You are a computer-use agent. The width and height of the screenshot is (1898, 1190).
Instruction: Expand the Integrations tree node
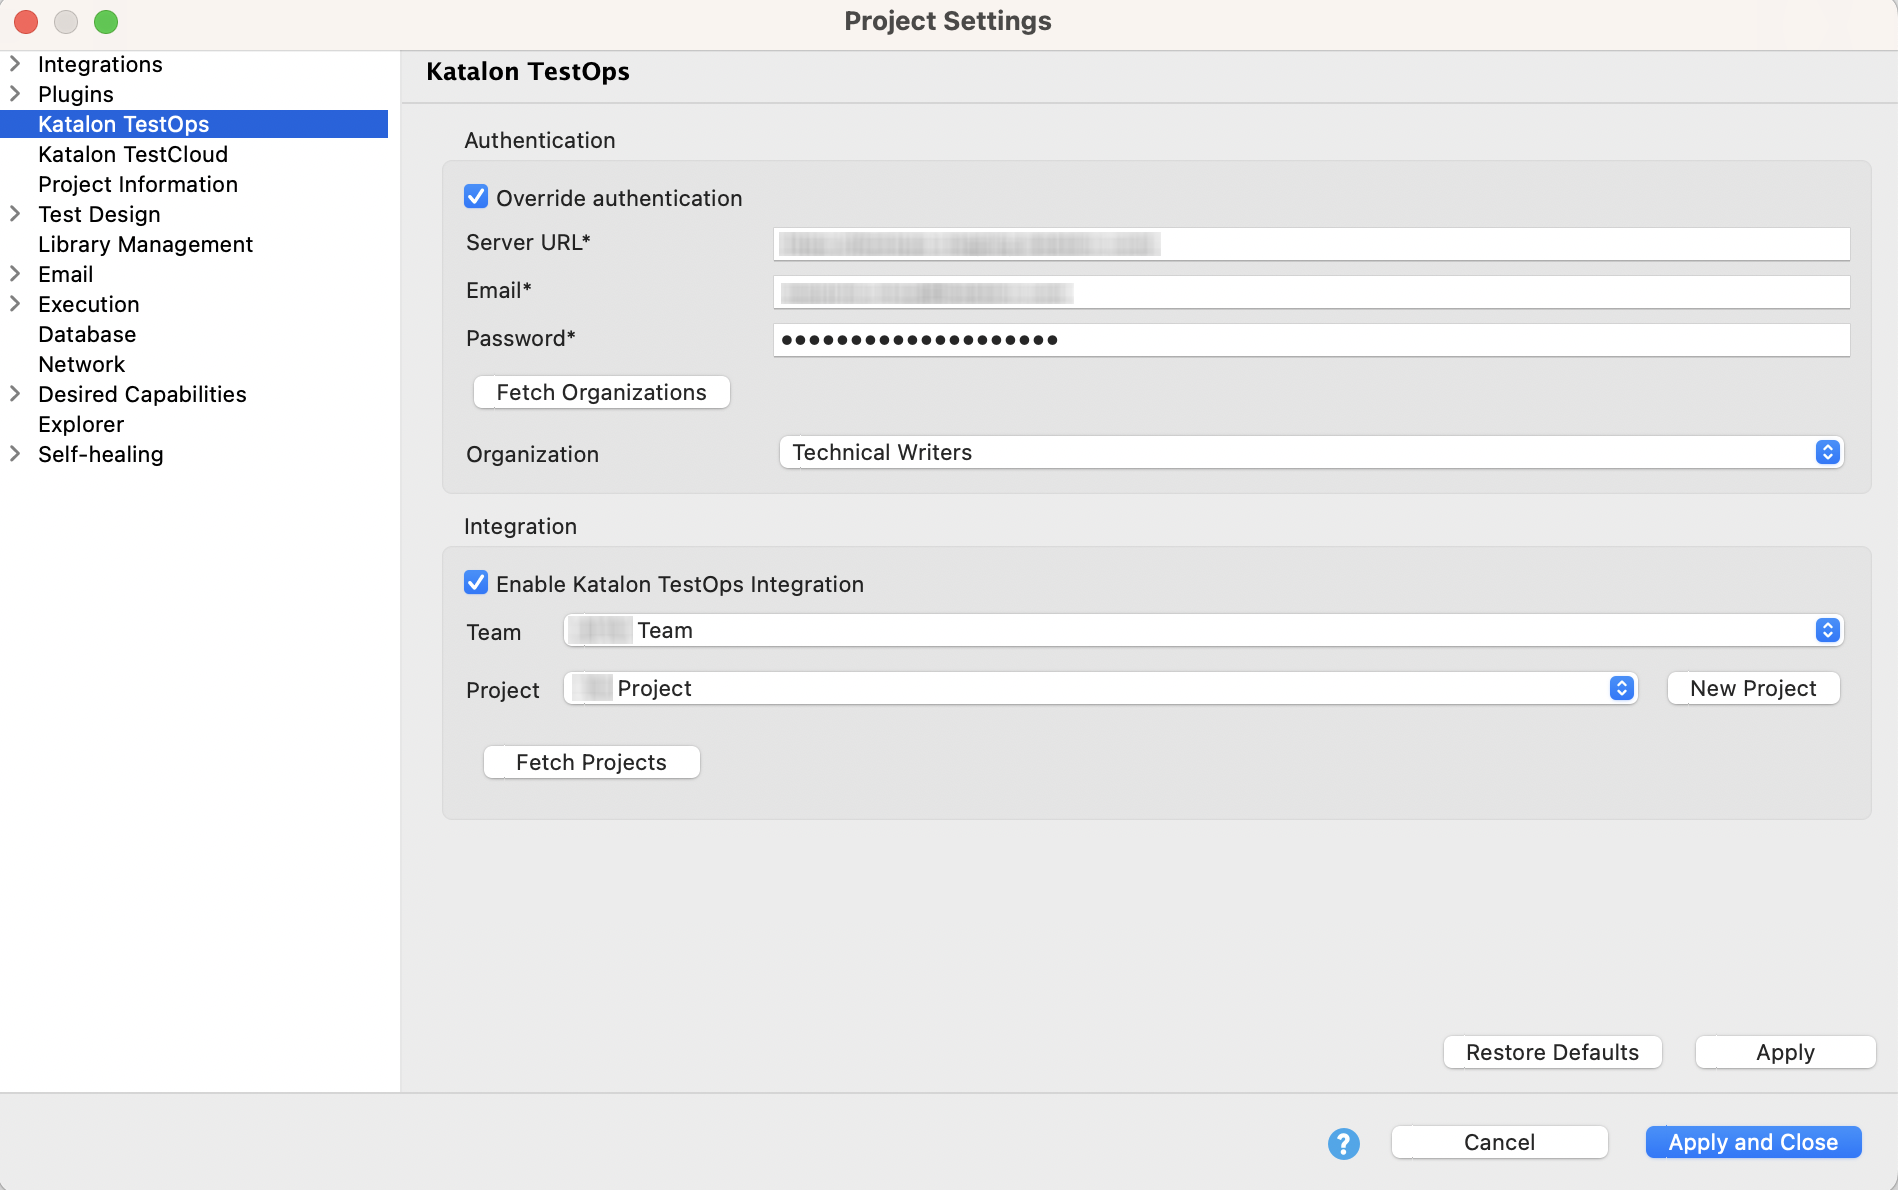click(15, 64)
